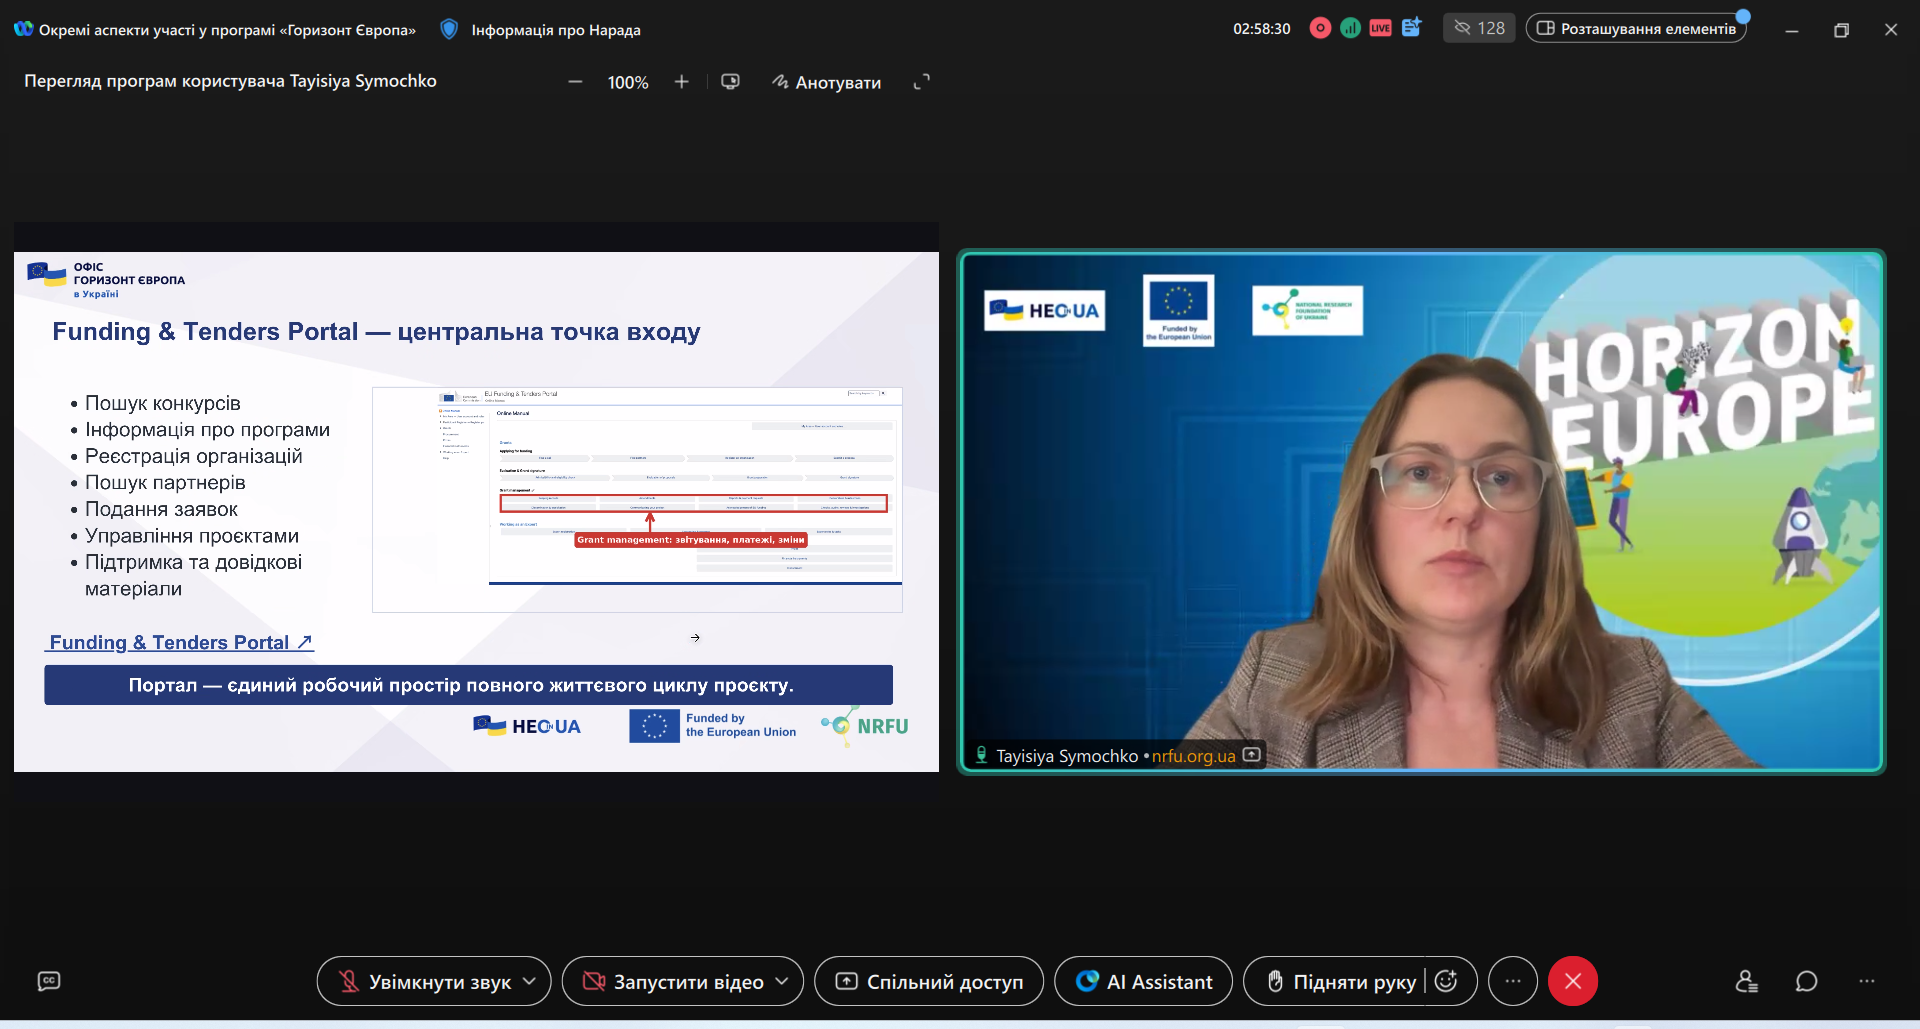Click the portal screenshot thumbnail on the slide
The height and width of the screenshot is (1029, 1920).
coord(637,499)
